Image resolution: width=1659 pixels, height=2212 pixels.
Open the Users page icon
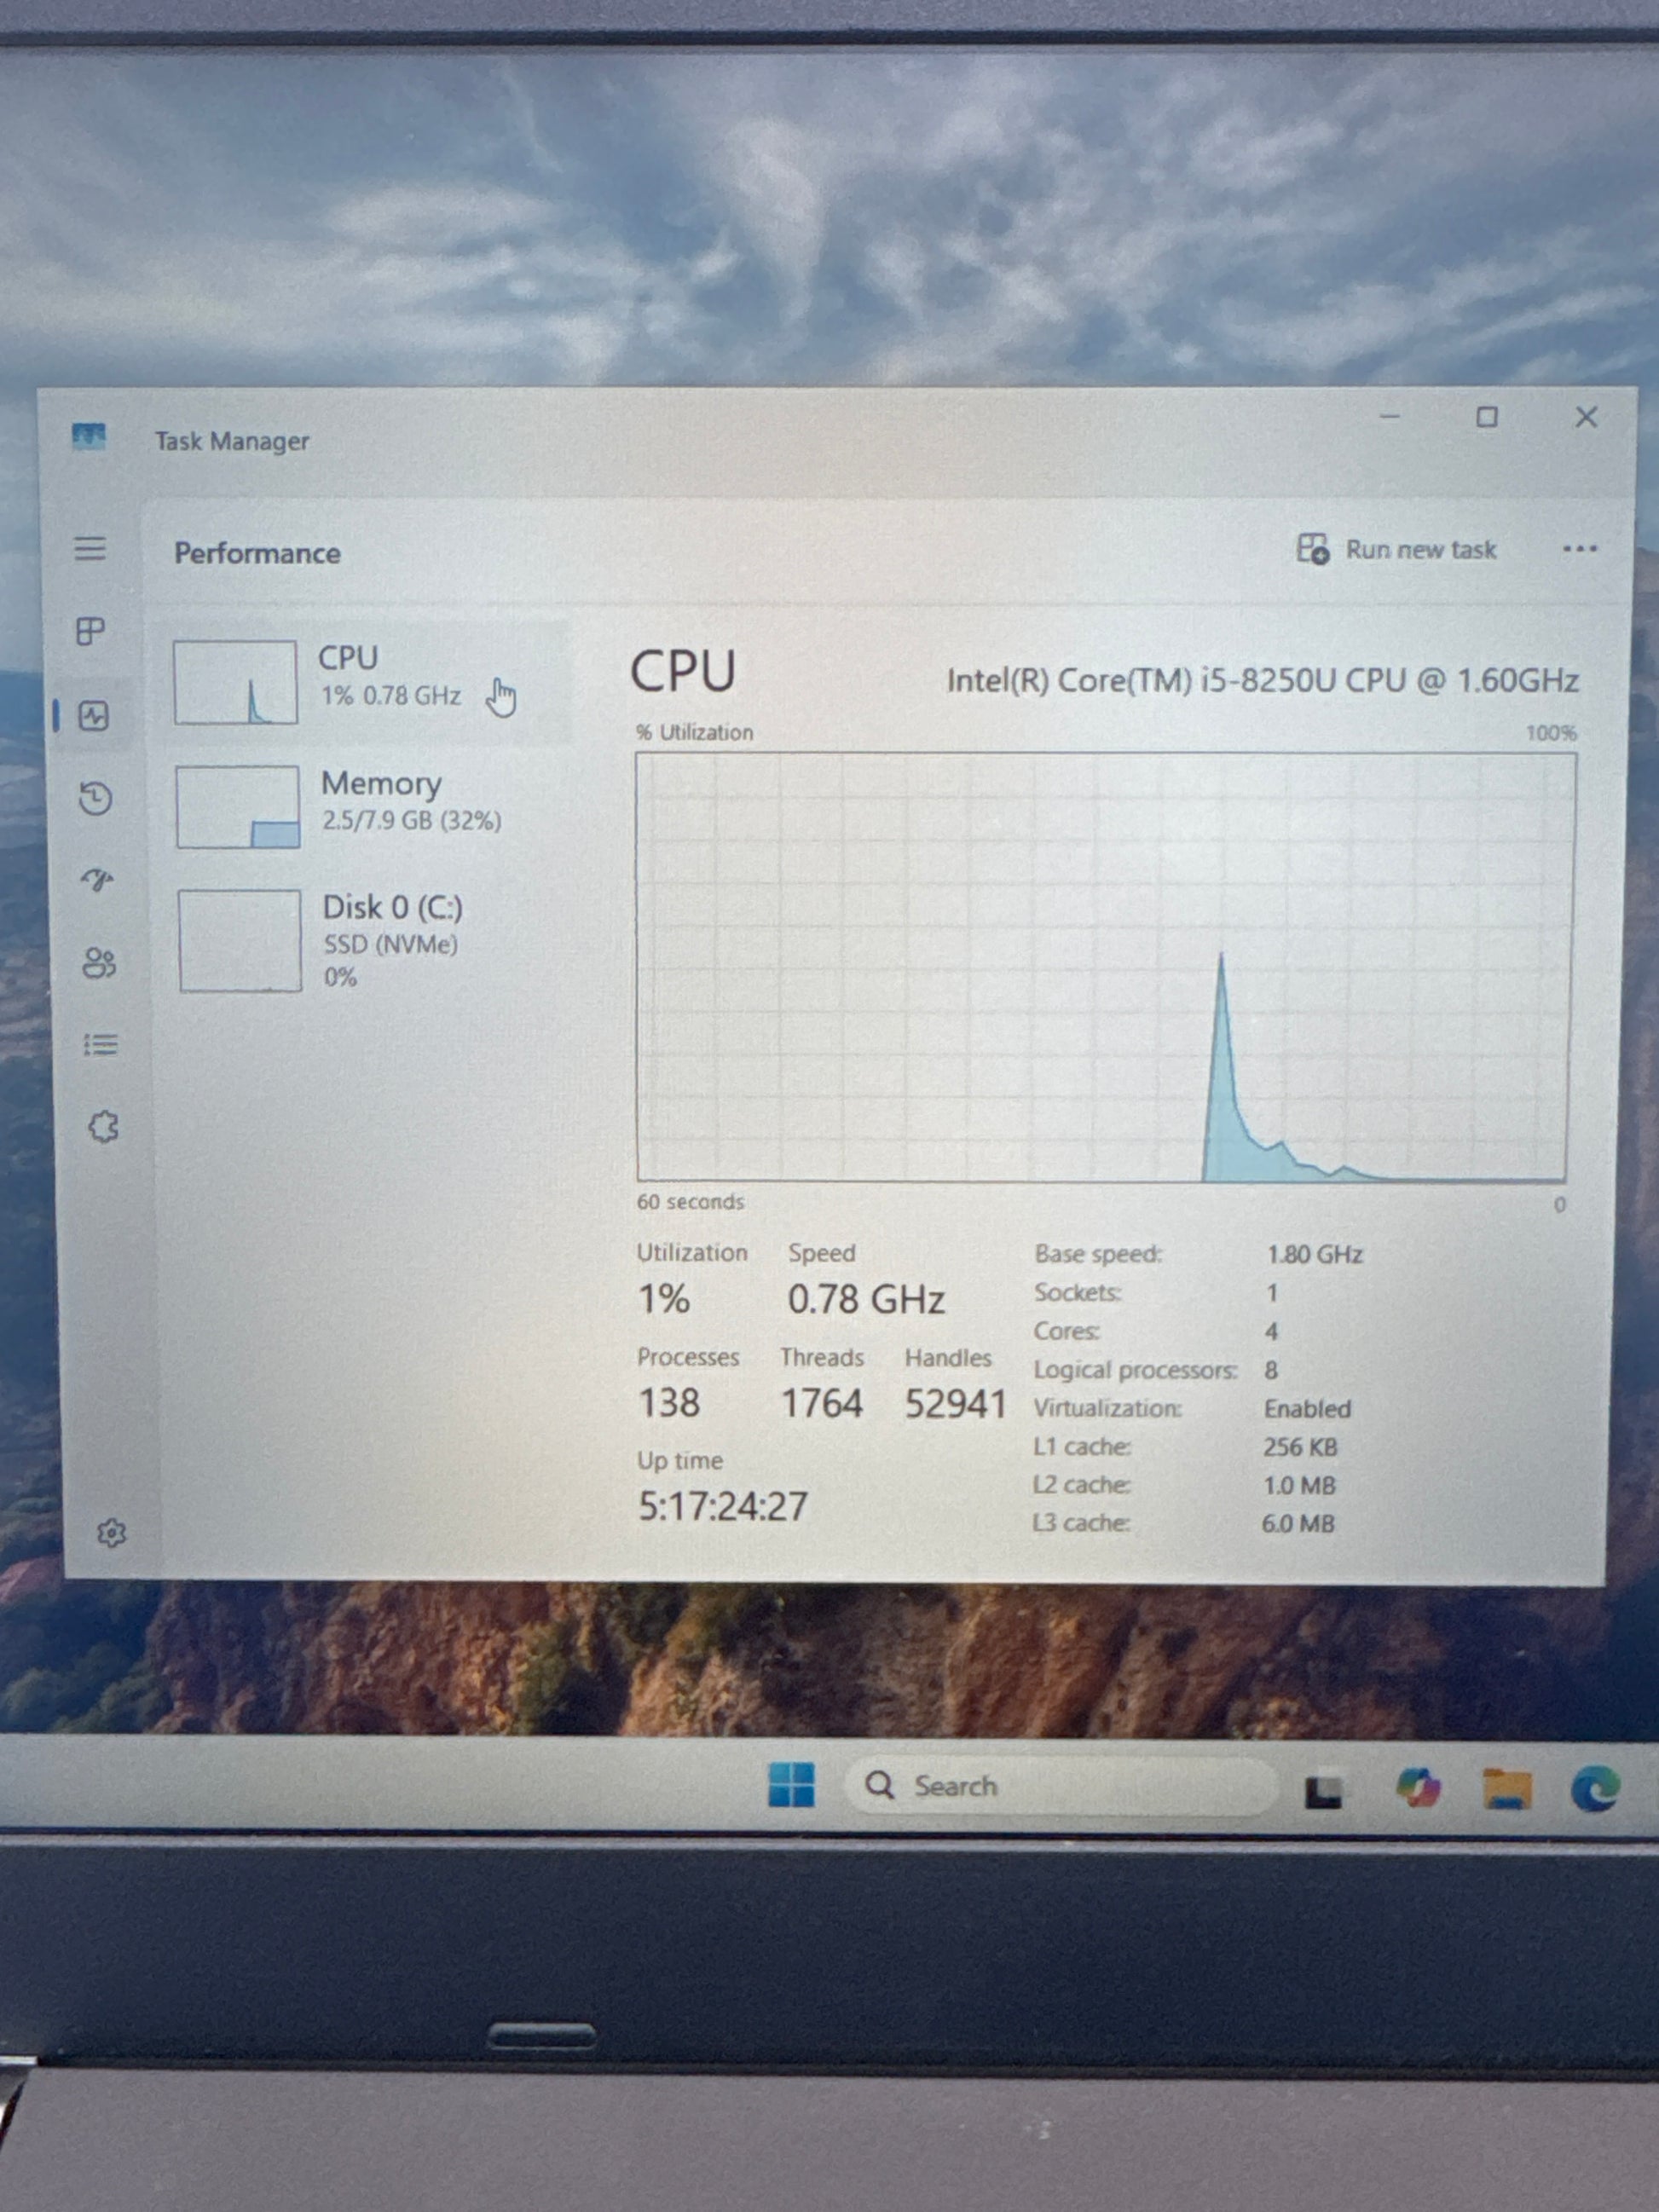(99, 963)
